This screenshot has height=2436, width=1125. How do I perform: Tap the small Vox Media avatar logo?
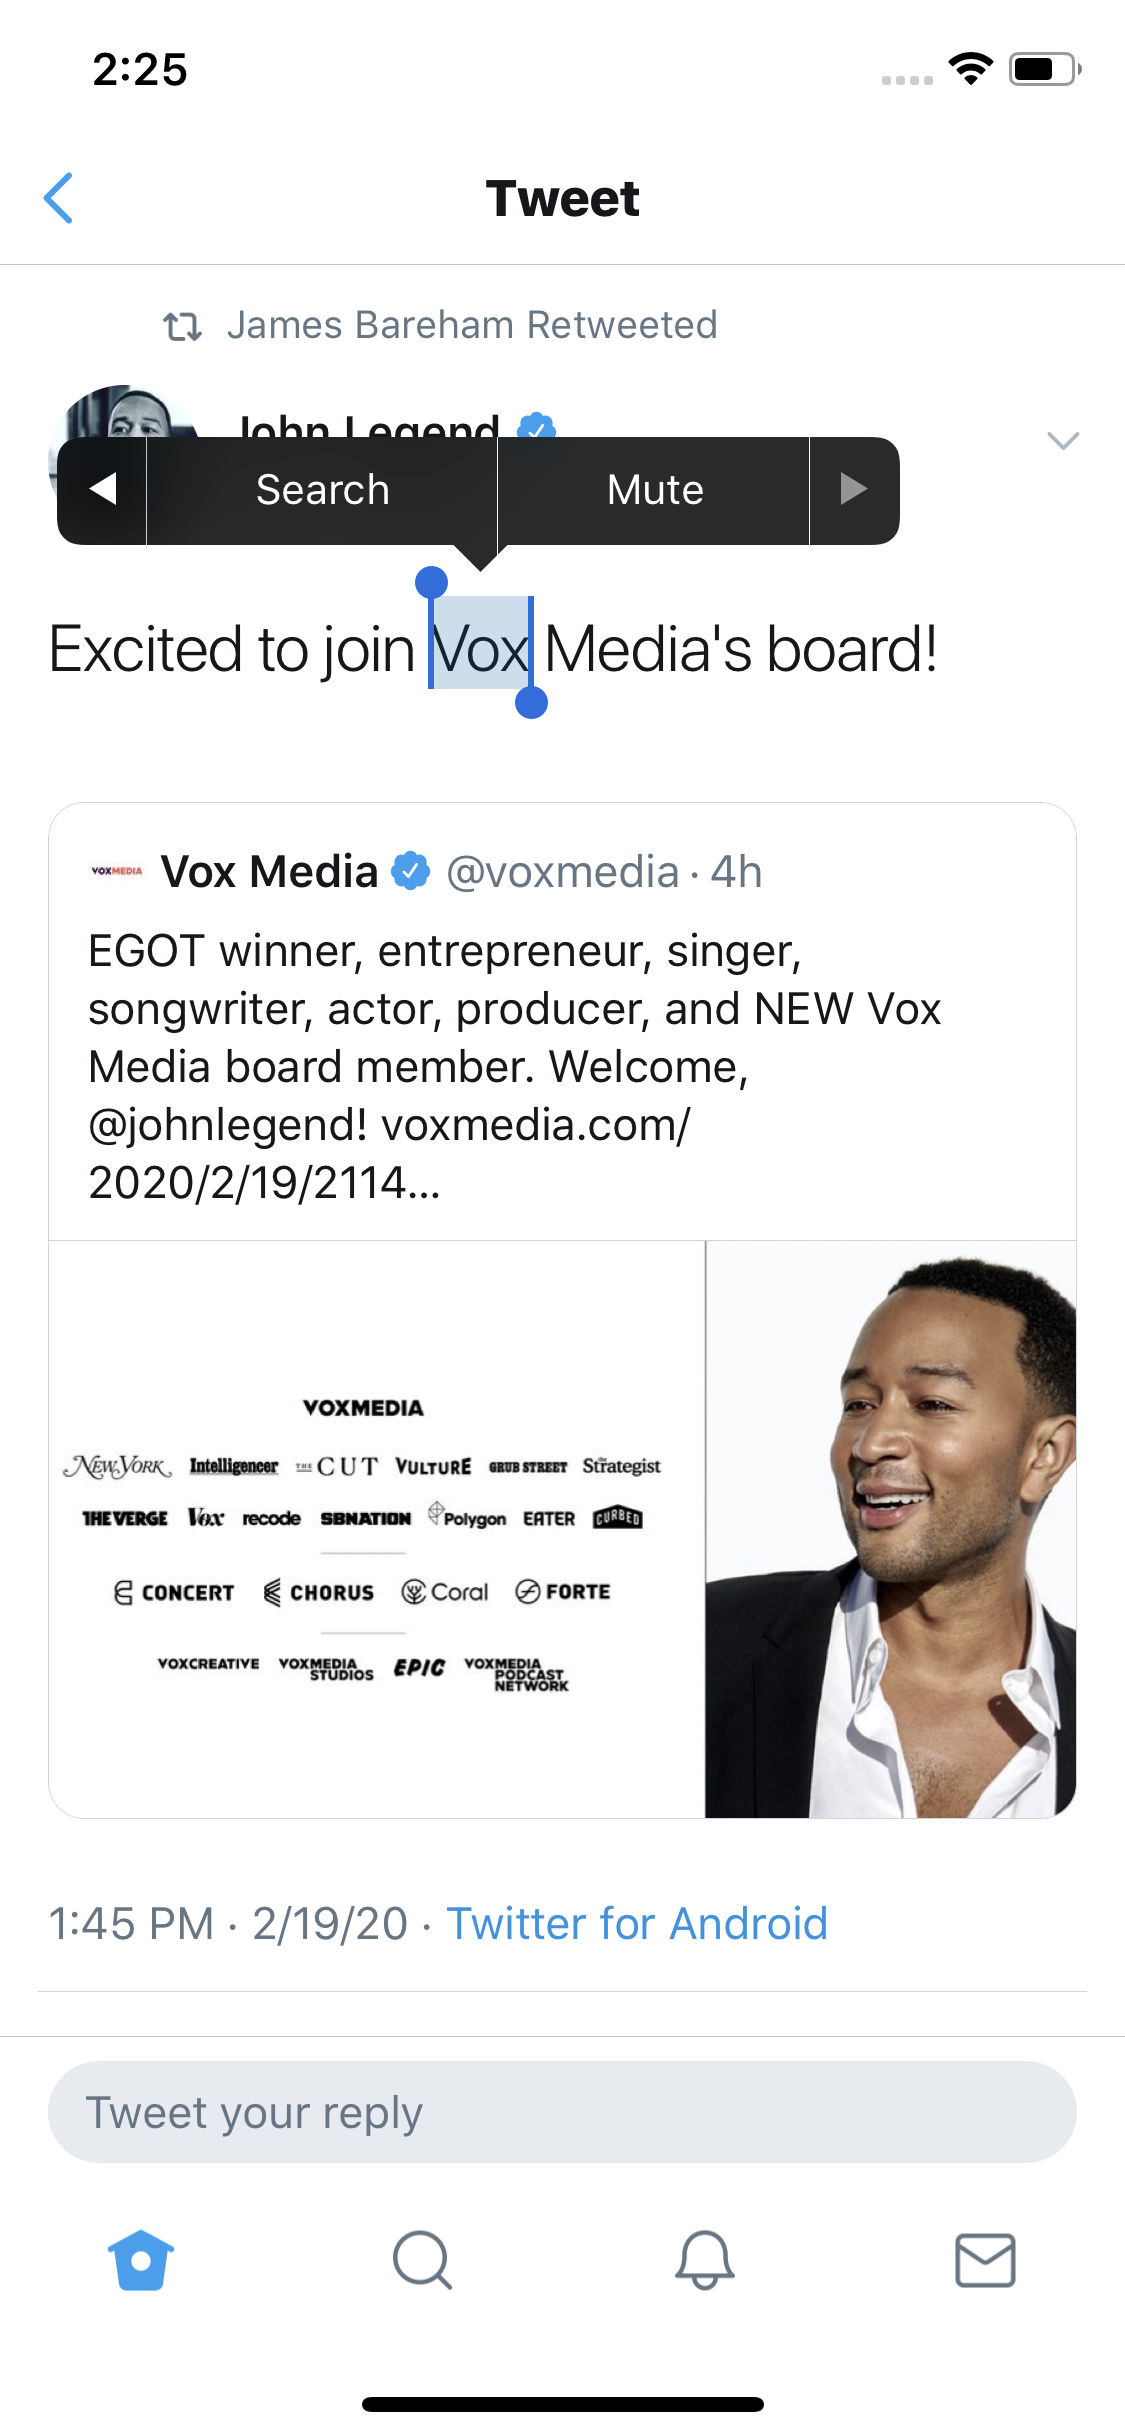click(117, 871)
